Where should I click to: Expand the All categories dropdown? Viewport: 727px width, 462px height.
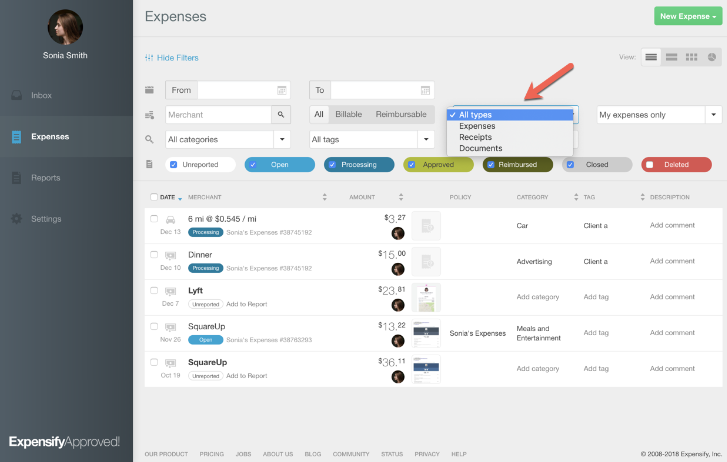282,139
